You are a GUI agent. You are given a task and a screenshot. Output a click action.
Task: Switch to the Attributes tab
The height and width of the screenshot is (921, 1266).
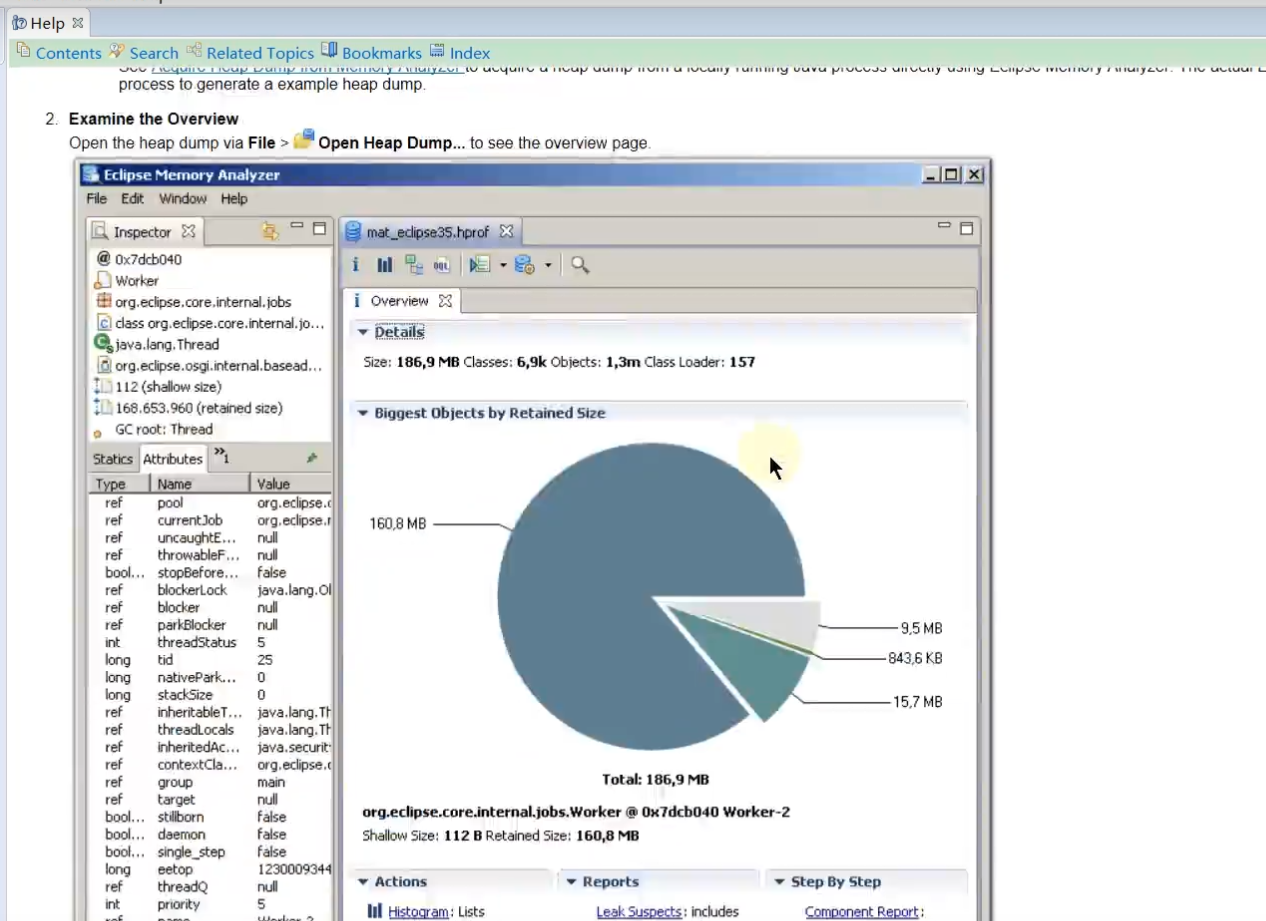click(x=172, y=459)
